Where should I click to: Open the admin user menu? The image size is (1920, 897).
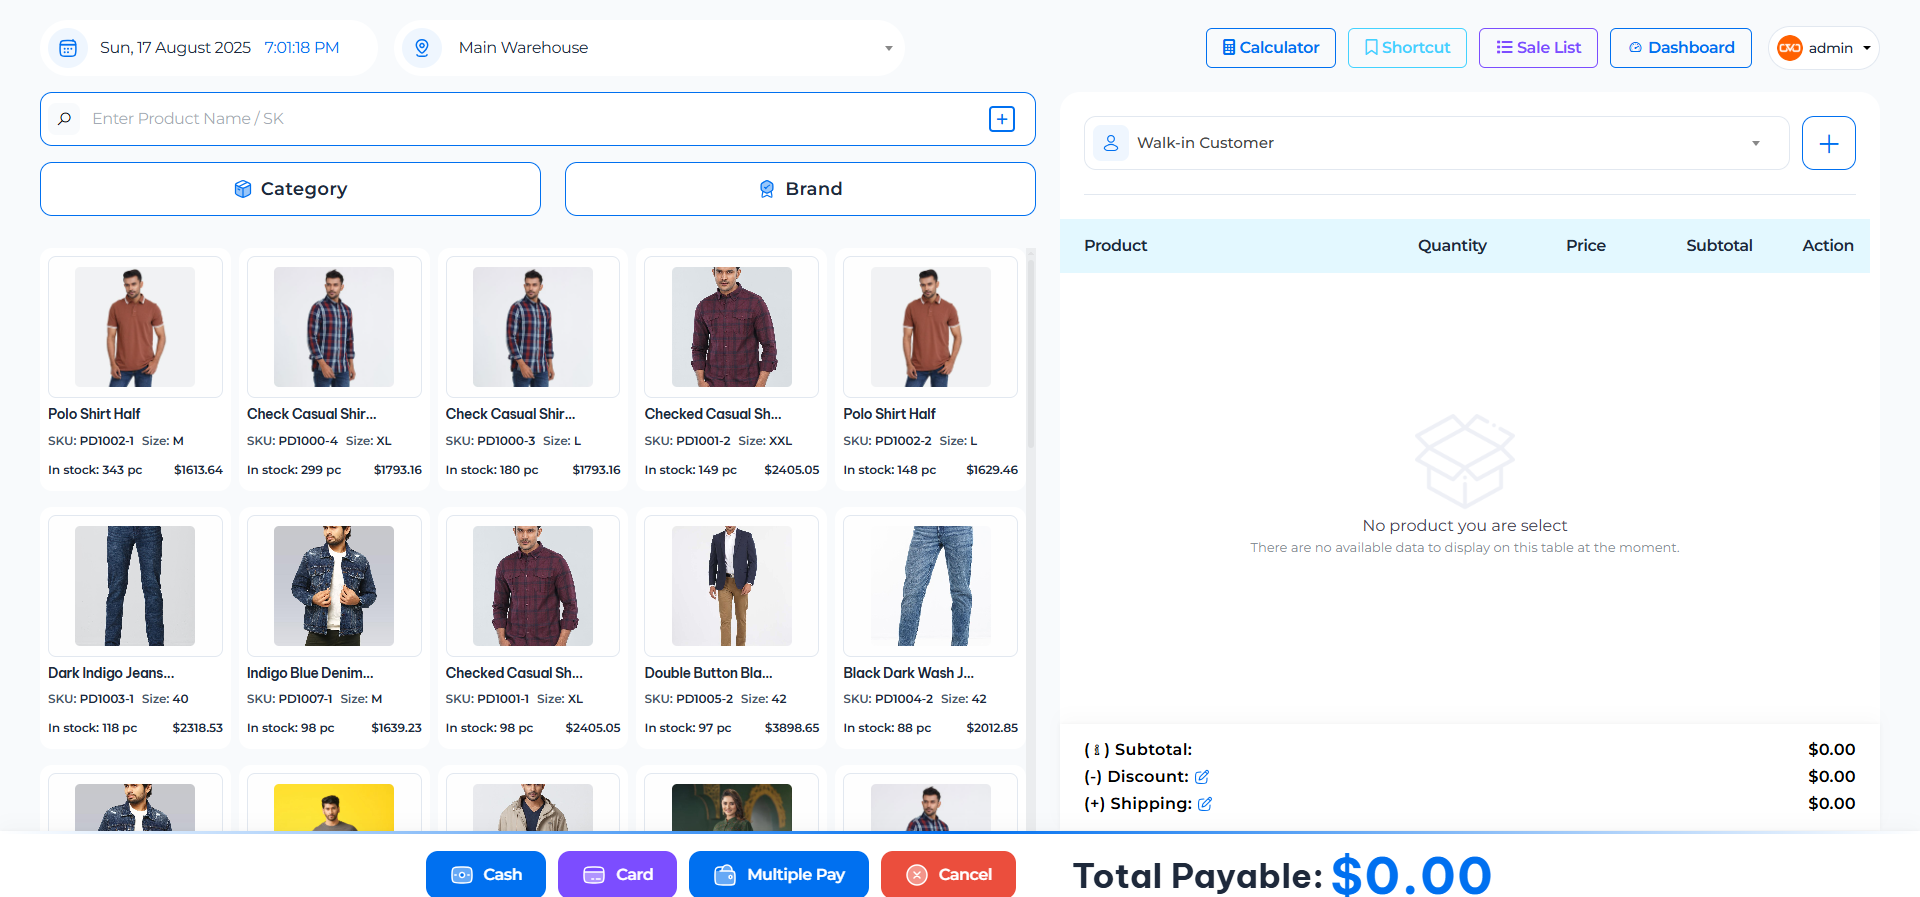tap(1824, 48)
